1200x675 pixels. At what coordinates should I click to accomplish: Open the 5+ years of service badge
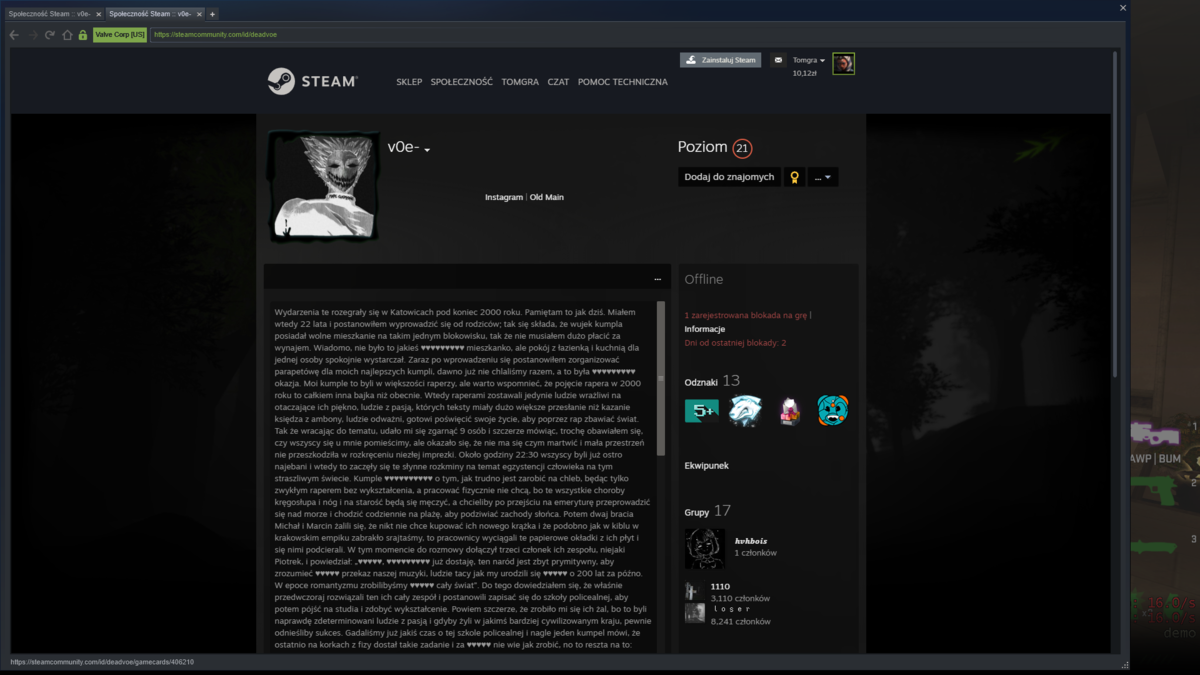pos(701,410)
